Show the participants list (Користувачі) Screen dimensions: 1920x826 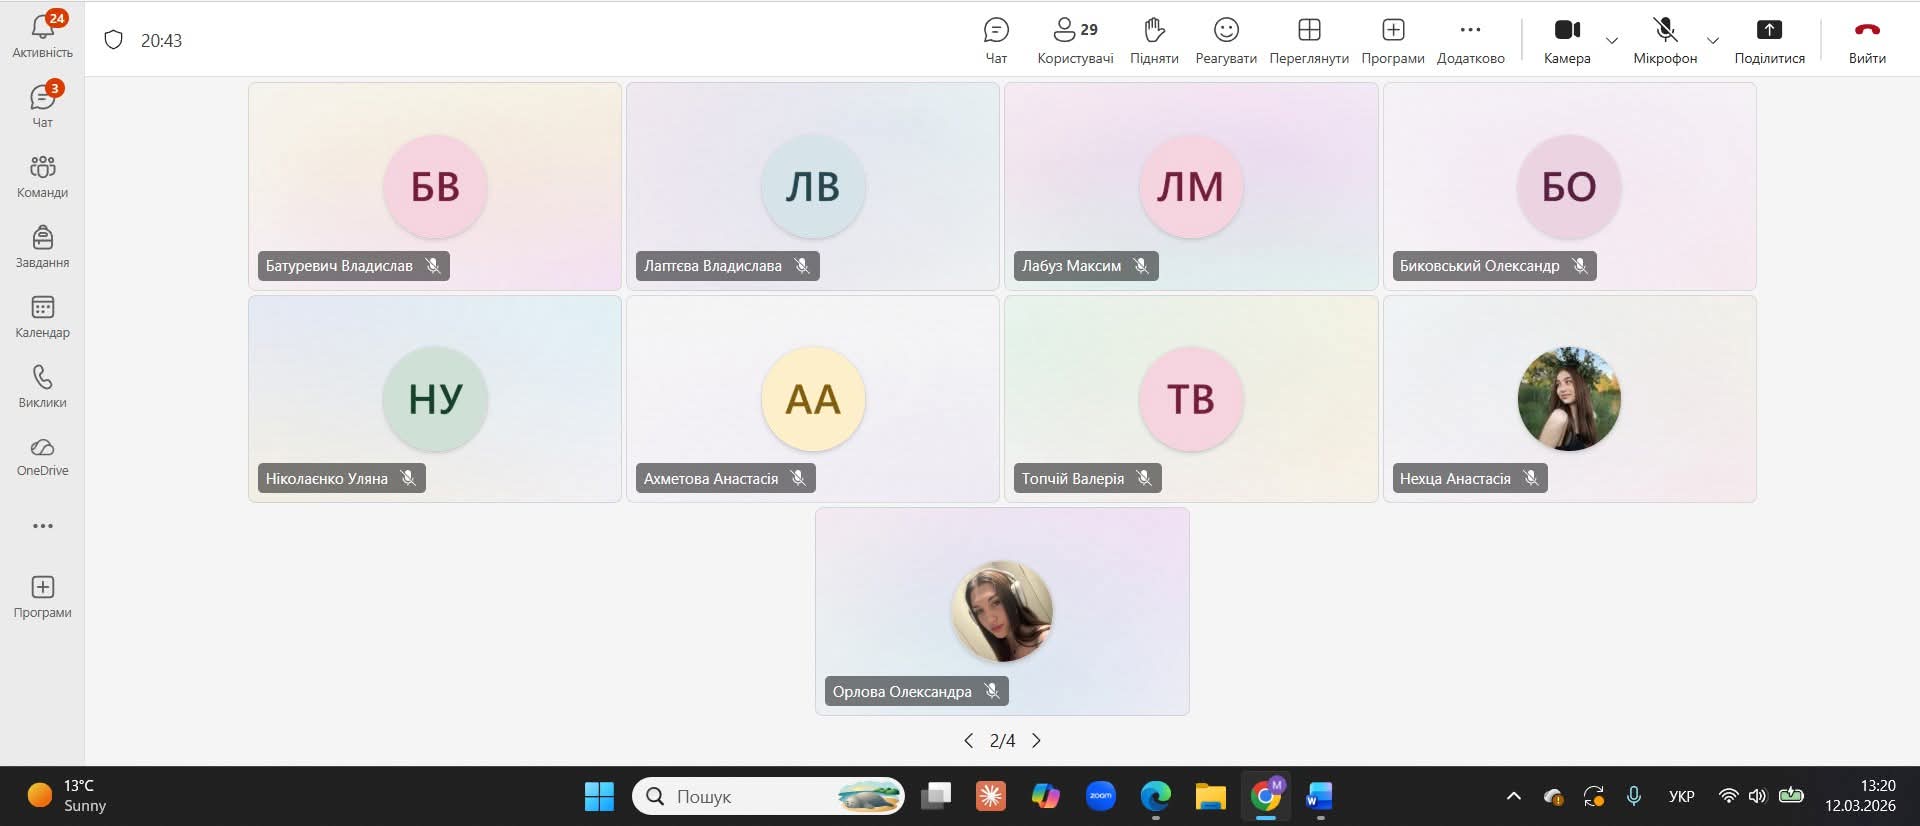1075,40
